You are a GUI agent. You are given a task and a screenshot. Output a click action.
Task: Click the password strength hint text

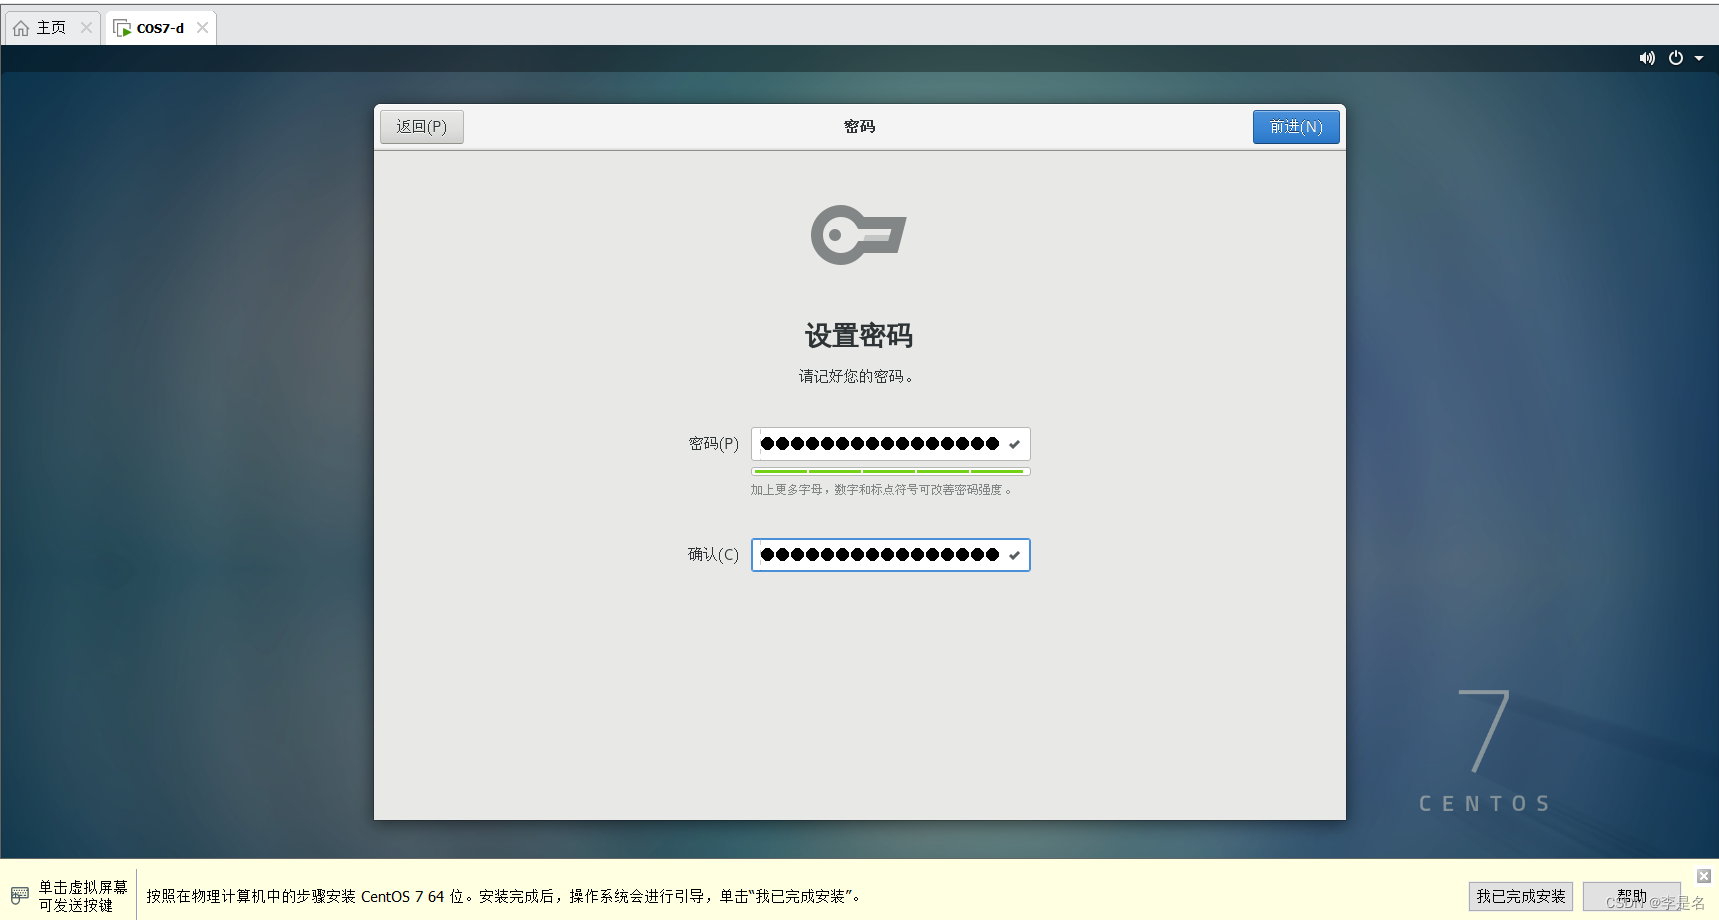(881, 490)
